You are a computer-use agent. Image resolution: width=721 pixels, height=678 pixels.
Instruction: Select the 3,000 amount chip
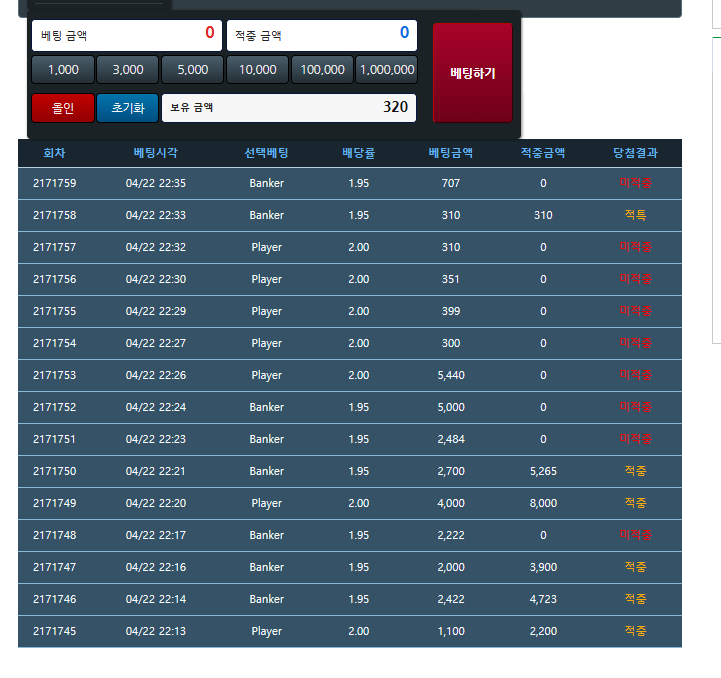coord(128,70)
